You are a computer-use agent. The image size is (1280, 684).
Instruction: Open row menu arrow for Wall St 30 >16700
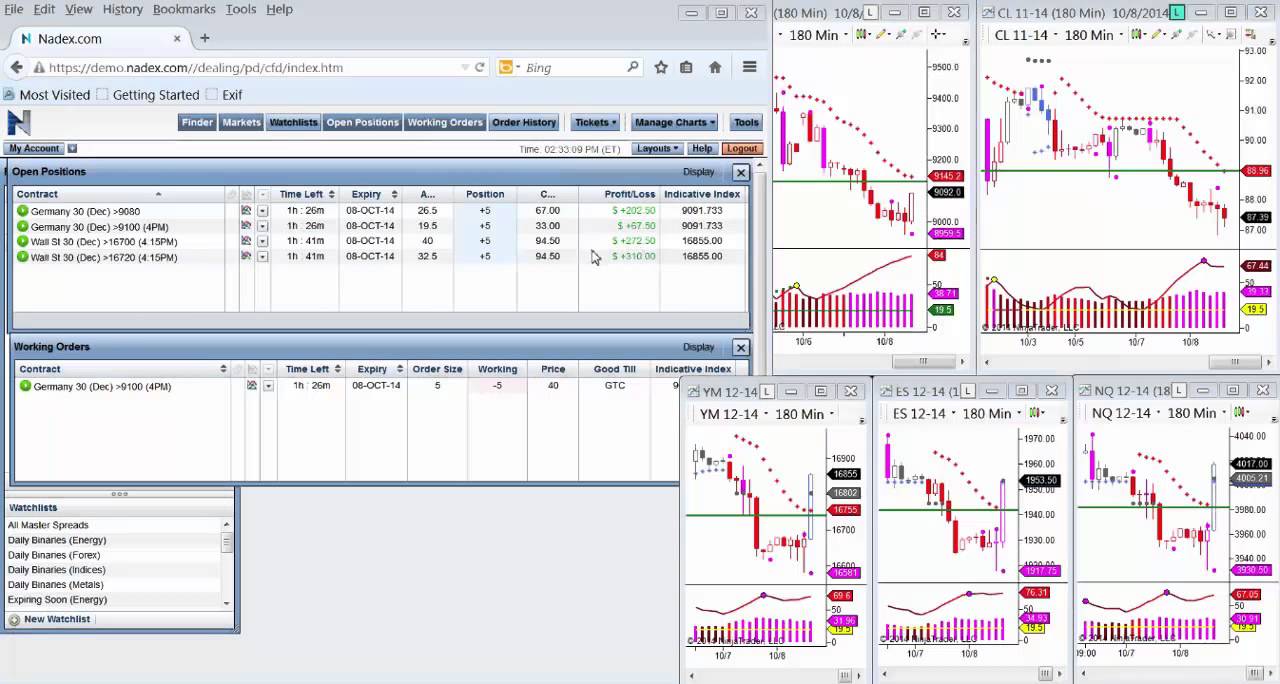pyautogui.click(x=262, y=241)
